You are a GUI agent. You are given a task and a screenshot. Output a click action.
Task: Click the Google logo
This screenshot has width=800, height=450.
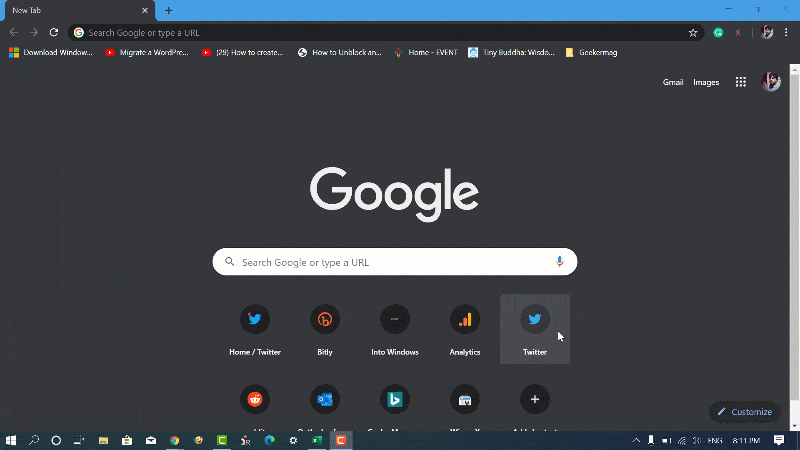(x=394, y=193)
